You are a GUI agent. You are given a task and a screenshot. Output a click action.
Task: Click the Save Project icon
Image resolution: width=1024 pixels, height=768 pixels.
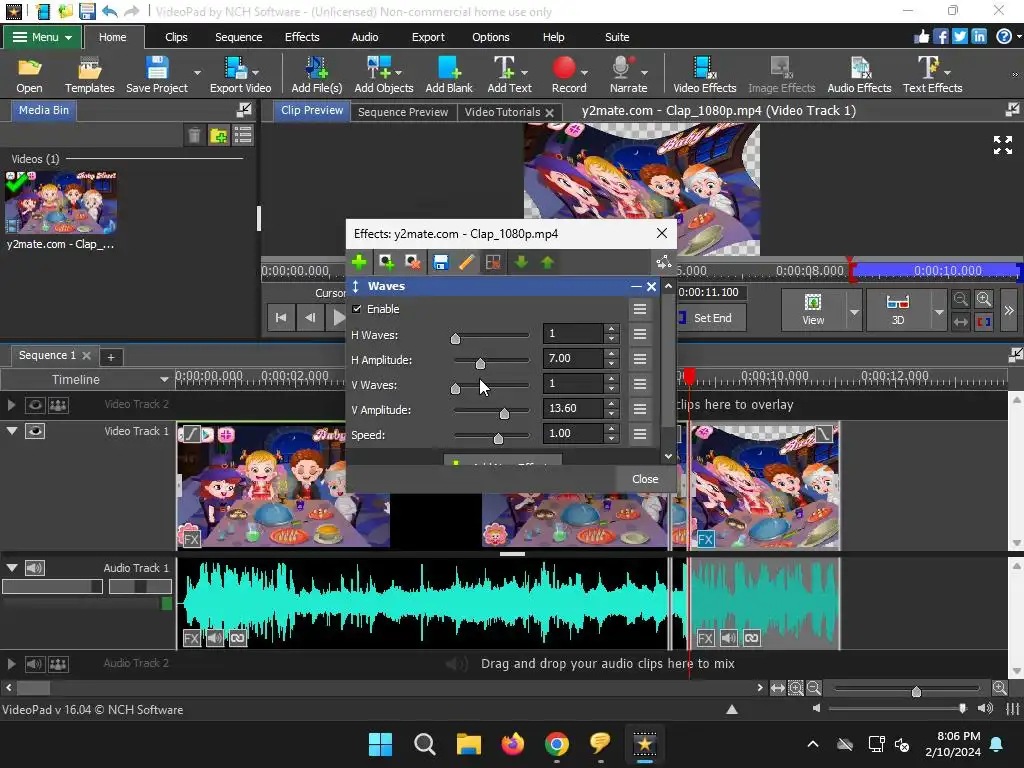(157, 74)
